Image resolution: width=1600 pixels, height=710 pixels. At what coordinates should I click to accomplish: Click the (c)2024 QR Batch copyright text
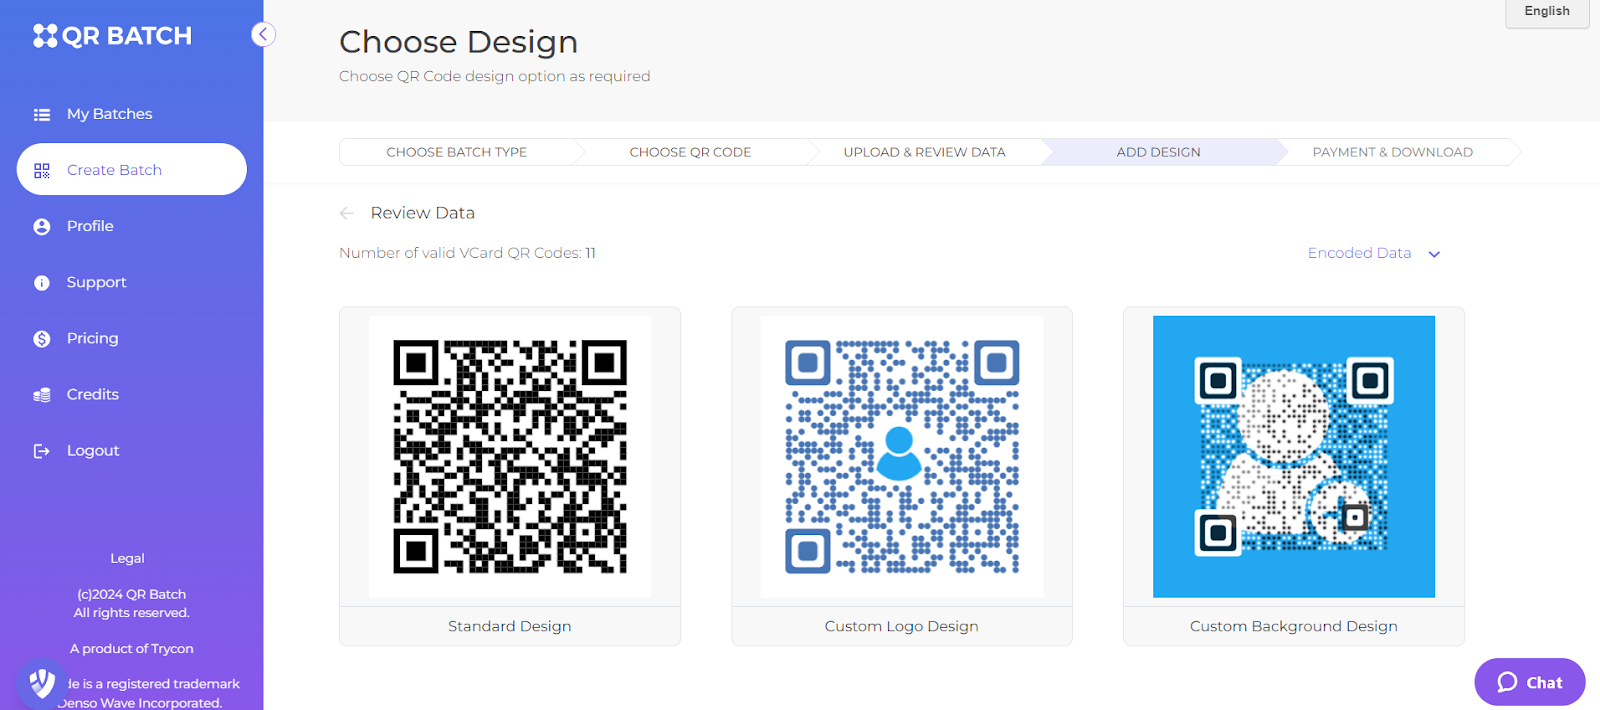pyautogui.click(x=132, y=594)
